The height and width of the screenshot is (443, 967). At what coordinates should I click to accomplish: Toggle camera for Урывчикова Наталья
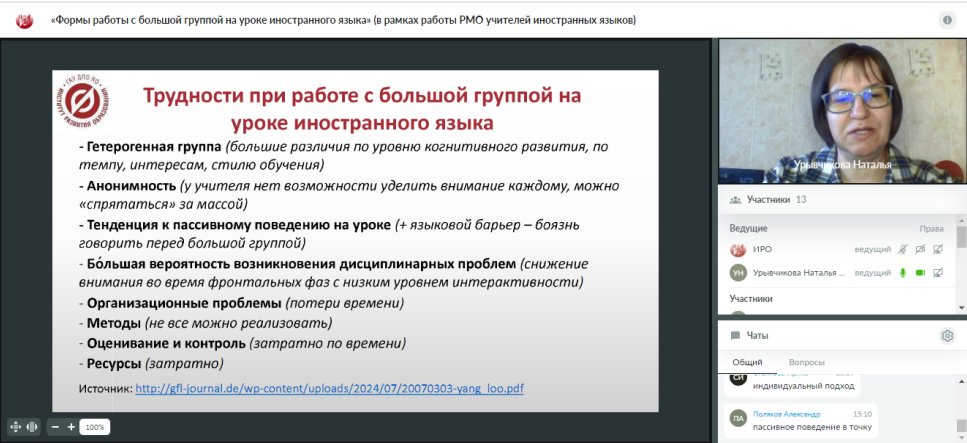[920, 272]
